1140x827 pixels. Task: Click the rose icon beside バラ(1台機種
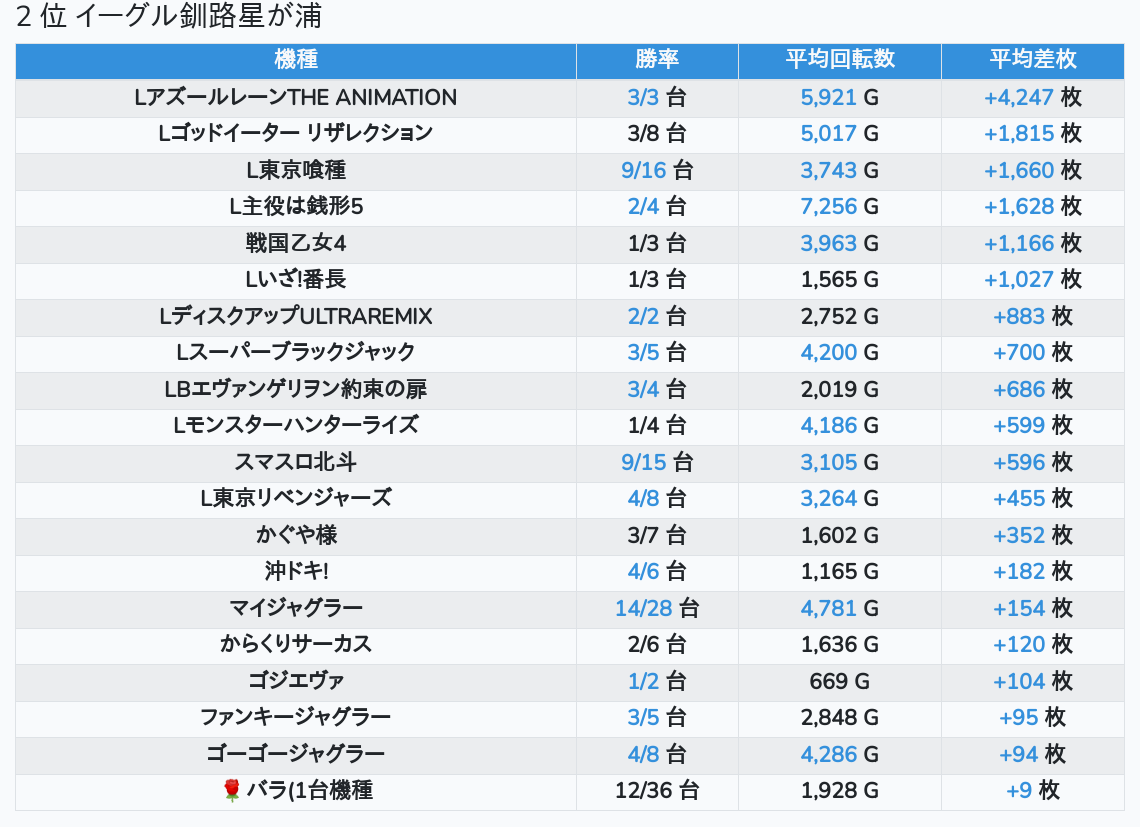[x=231, y=791]
